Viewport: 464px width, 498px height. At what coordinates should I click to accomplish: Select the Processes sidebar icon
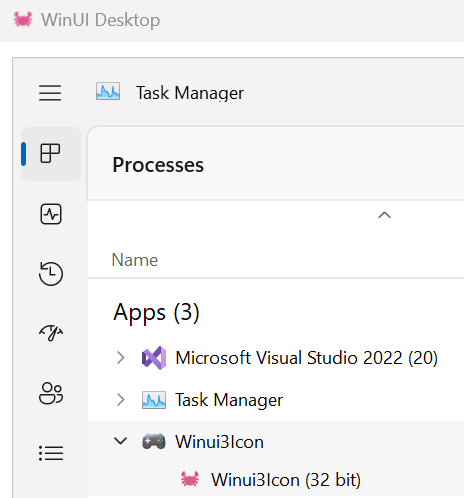(x=50, y=153)
